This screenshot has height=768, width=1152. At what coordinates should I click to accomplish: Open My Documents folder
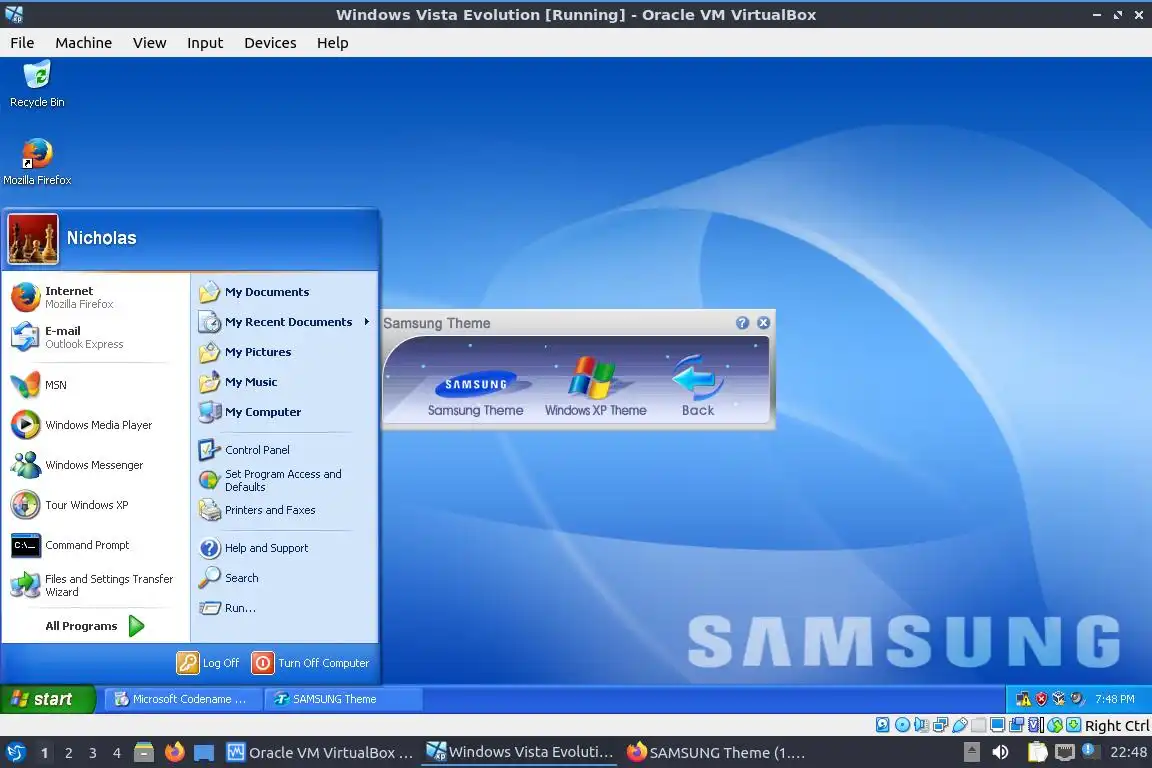click(285, 292)
